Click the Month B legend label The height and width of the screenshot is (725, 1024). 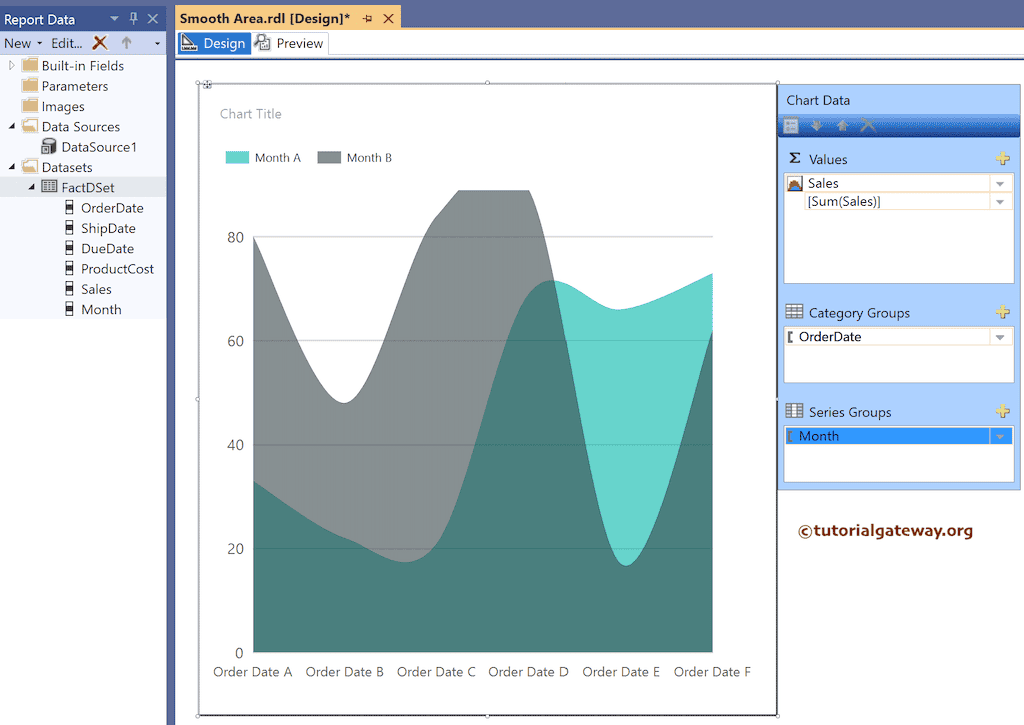coord(369,157)
